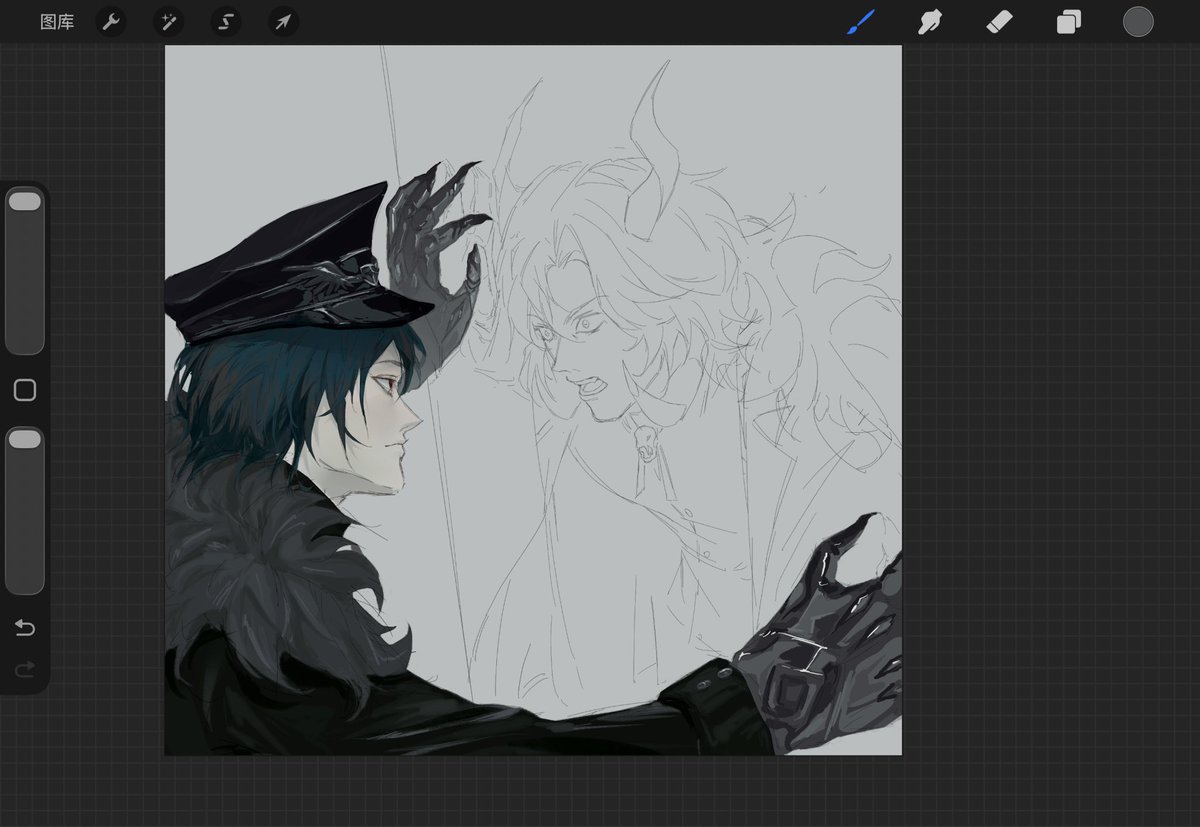Select the Transform arrow tool
1200x827 pixels.
point(284,22)
